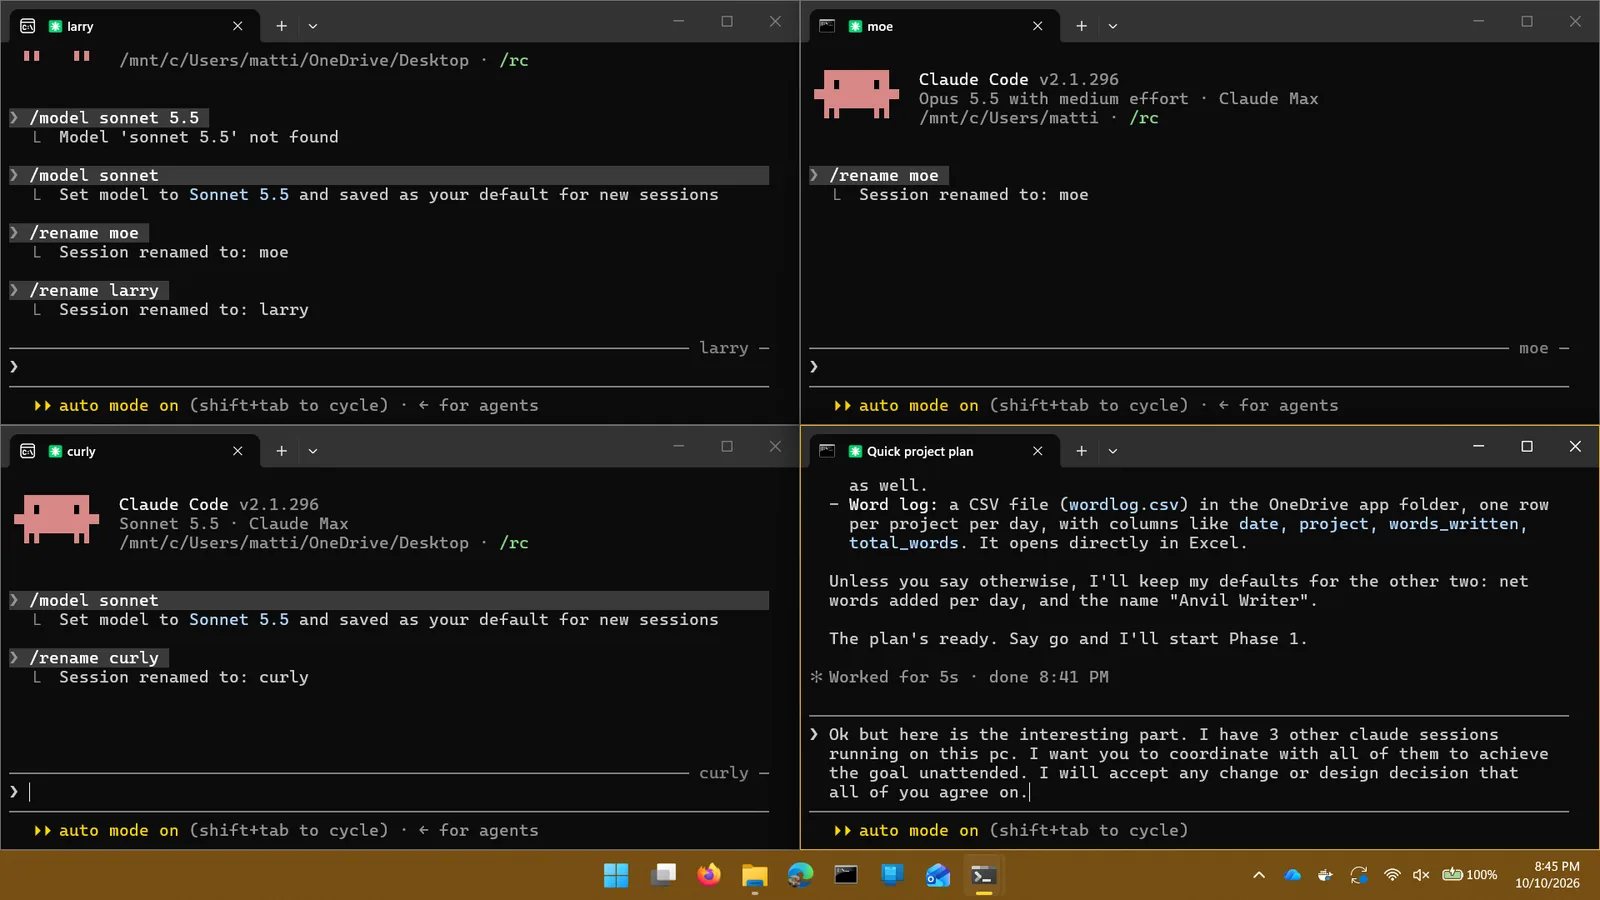Close the larry tab

238,26
